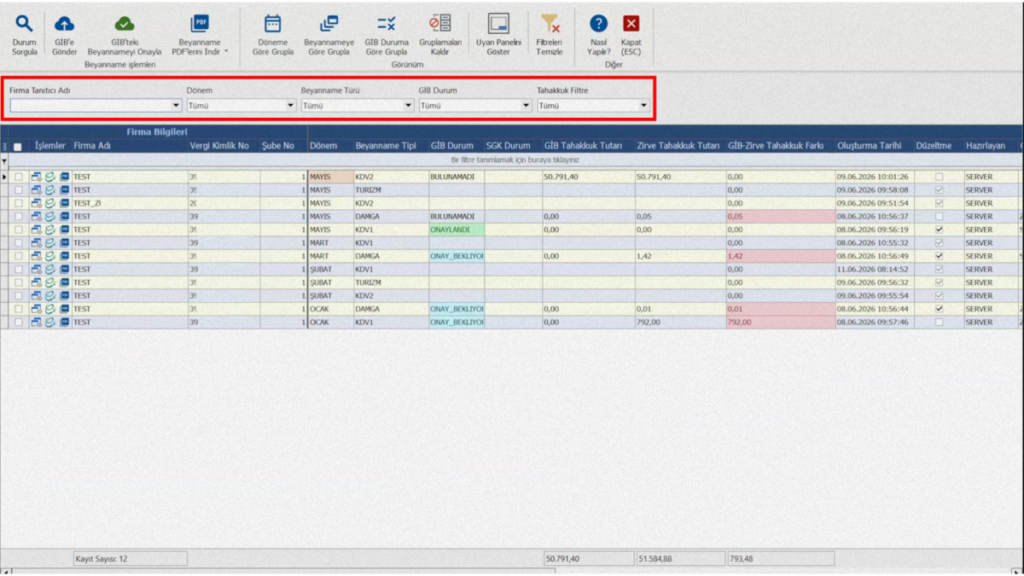
Task: Open Nasıl Yapılır help icon
Action: point(598,24)
